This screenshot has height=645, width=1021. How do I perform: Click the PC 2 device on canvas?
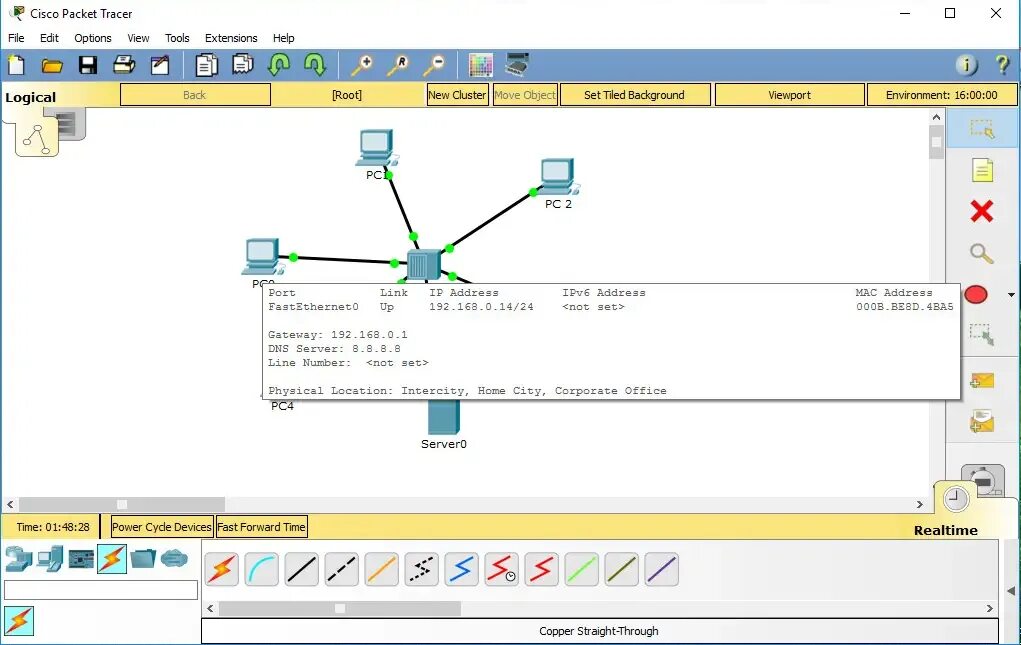(x=559, y=177)
